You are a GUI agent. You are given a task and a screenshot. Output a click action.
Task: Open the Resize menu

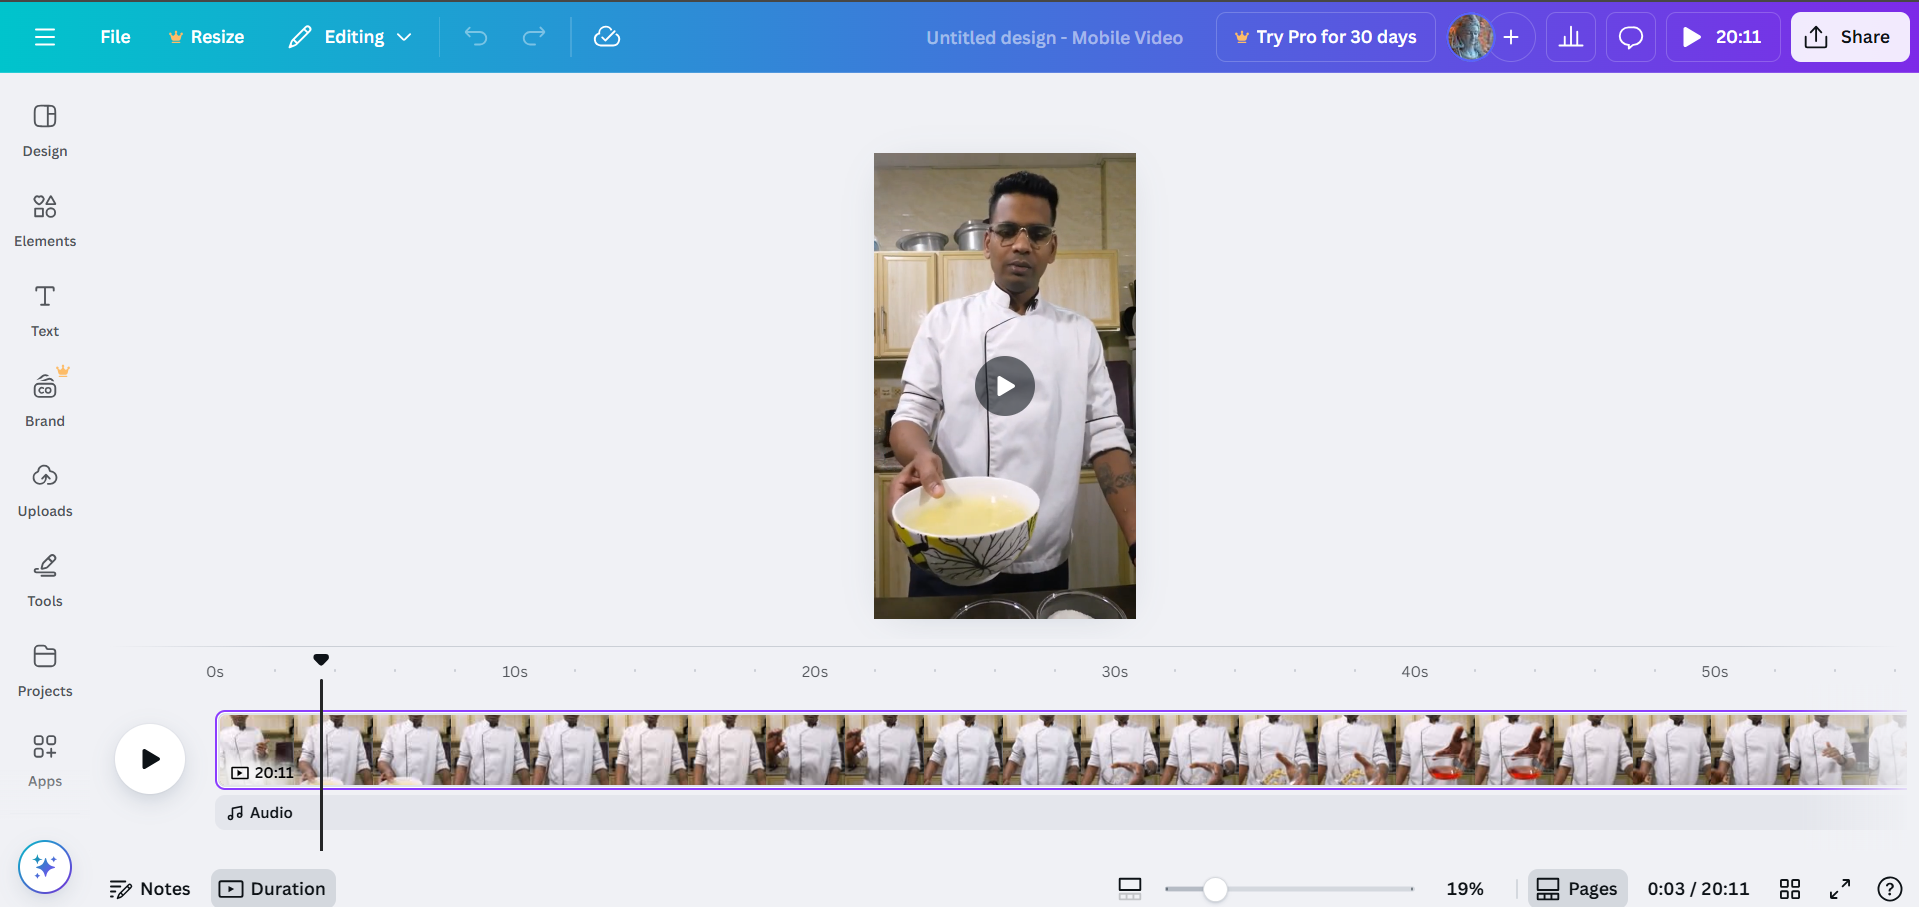click(x=206, y=37)
